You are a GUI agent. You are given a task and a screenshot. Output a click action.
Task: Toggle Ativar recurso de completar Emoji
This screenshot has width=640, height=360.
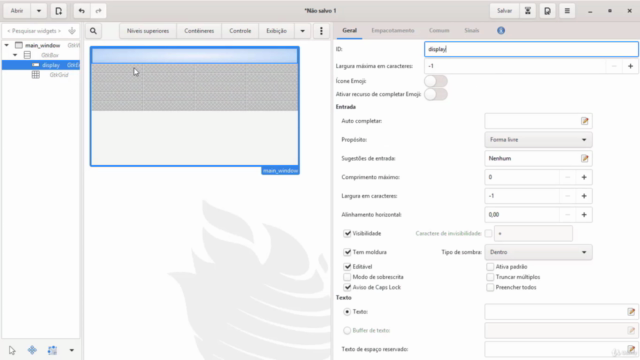tap(436, 94)
